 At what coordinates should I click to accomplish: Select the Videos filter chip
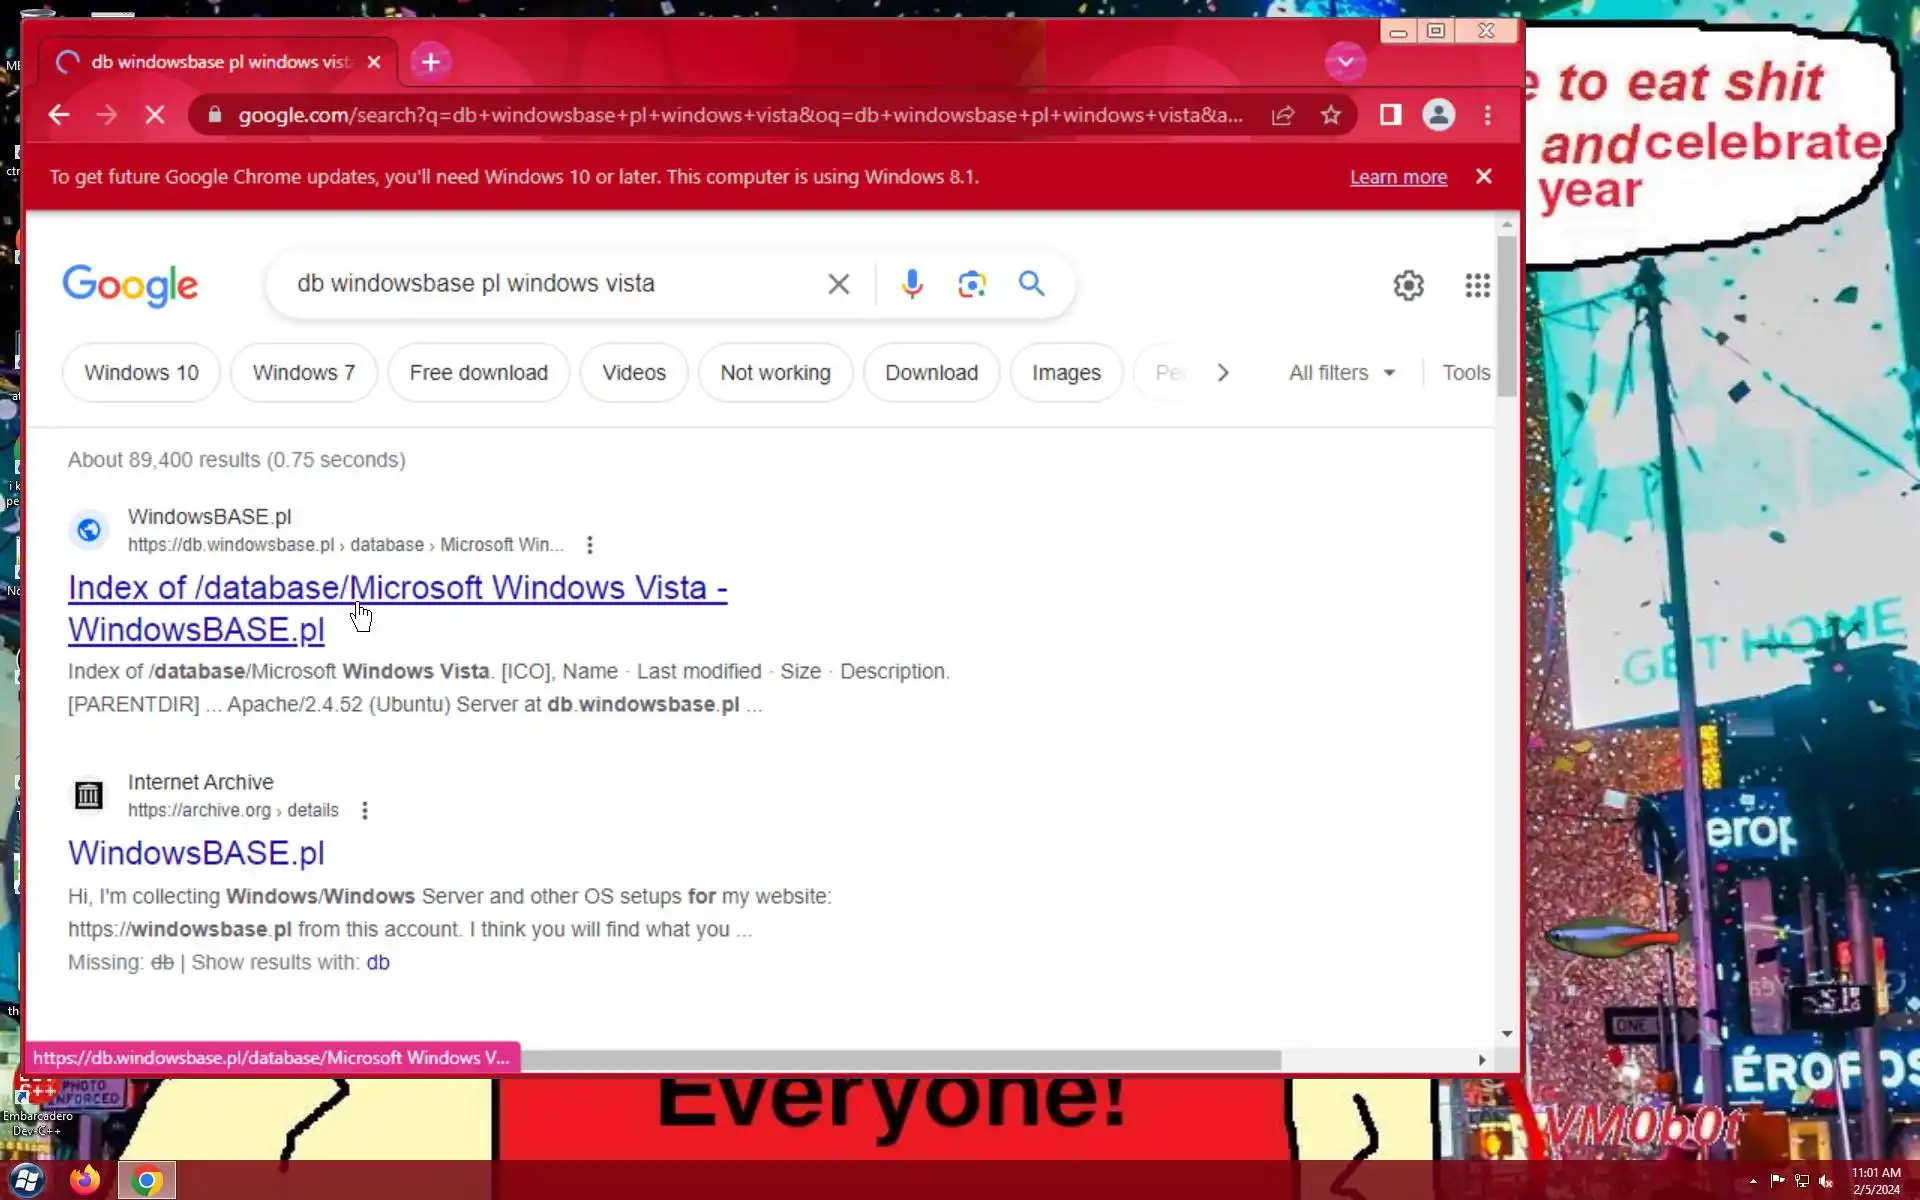633,373
